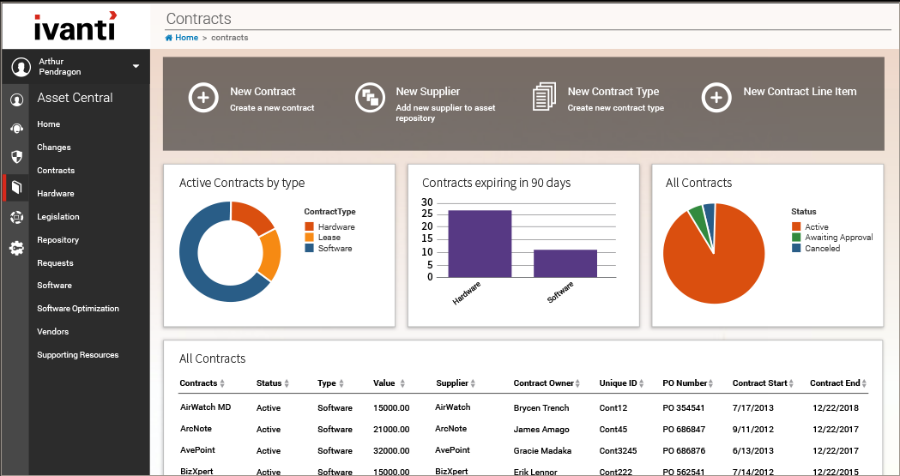Click the Canceled status legend swatch
The height and width of the screenshot is (476, 900).
tap(796, 248)
